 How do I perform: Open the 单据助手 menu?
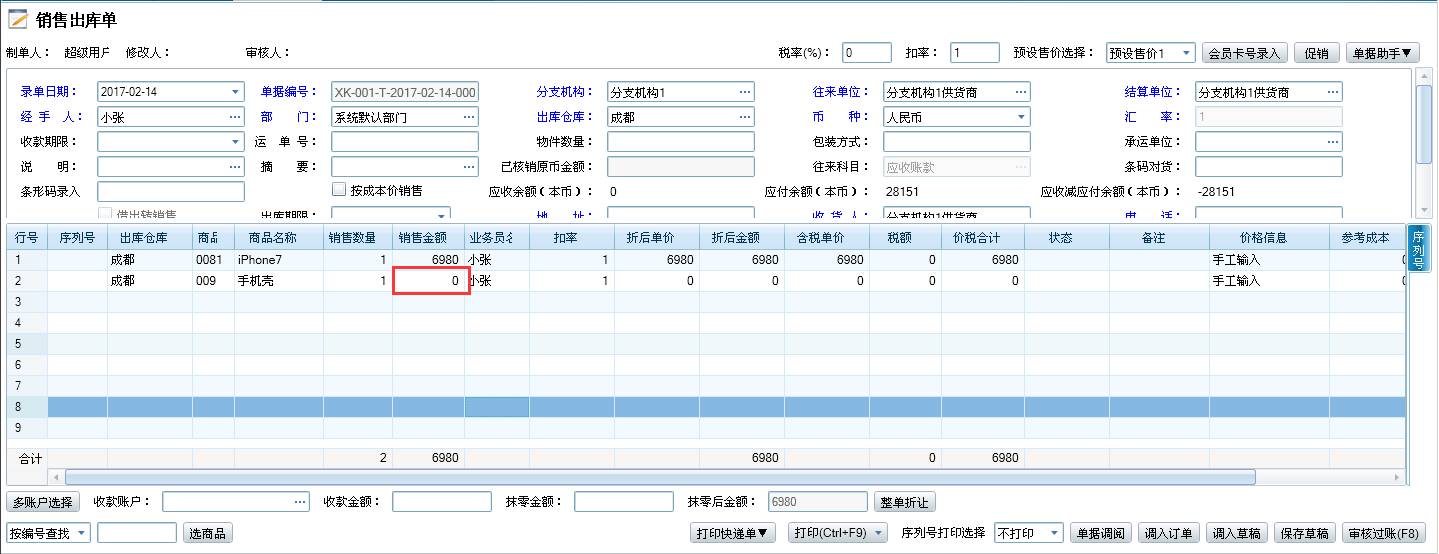tap(1383, 53)
